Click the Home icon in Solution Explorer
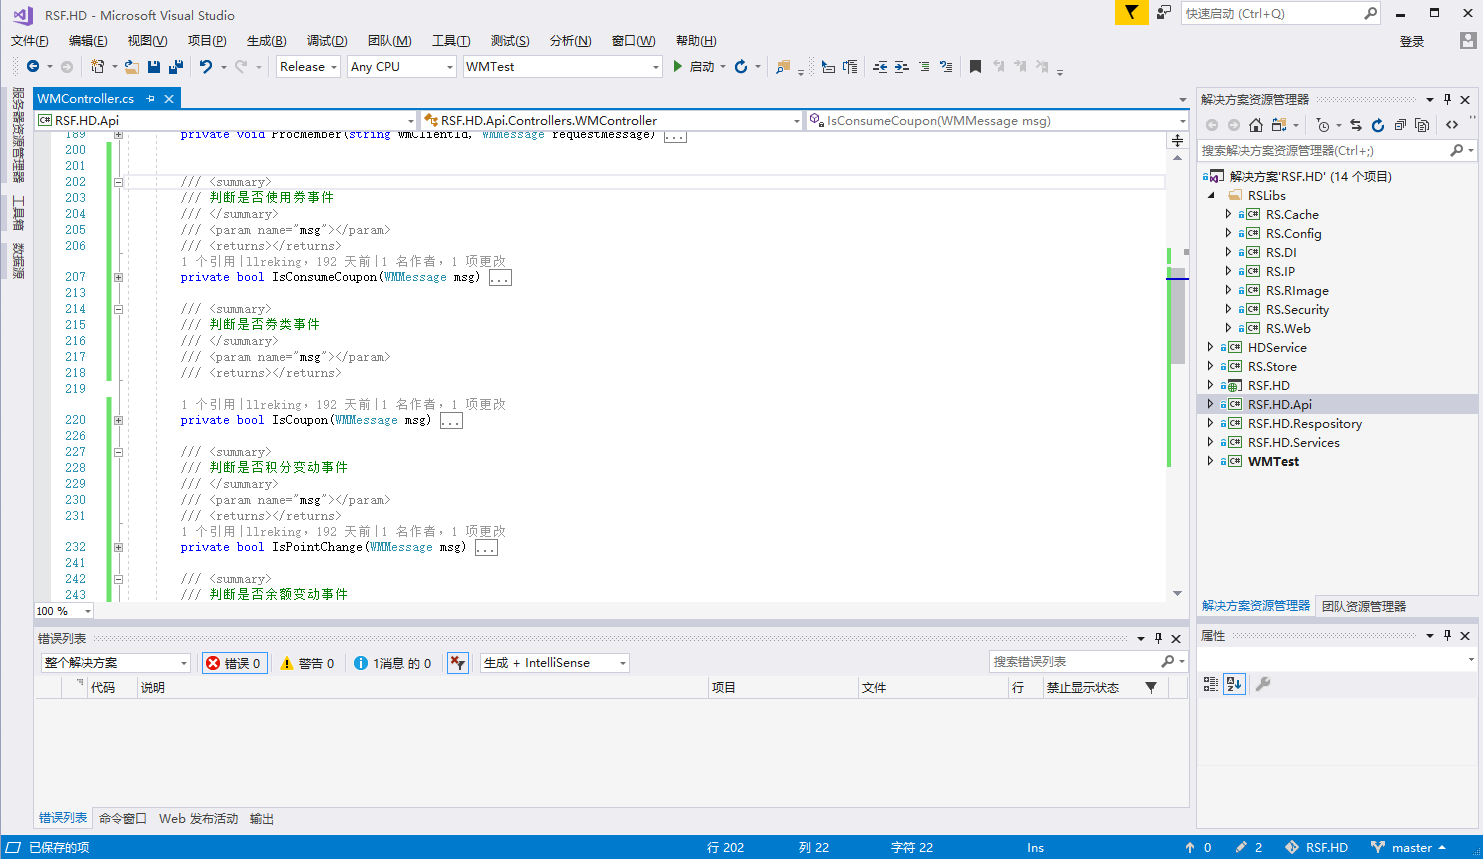Viewport: 1483px width, 859px height. tap(1256, 125)
